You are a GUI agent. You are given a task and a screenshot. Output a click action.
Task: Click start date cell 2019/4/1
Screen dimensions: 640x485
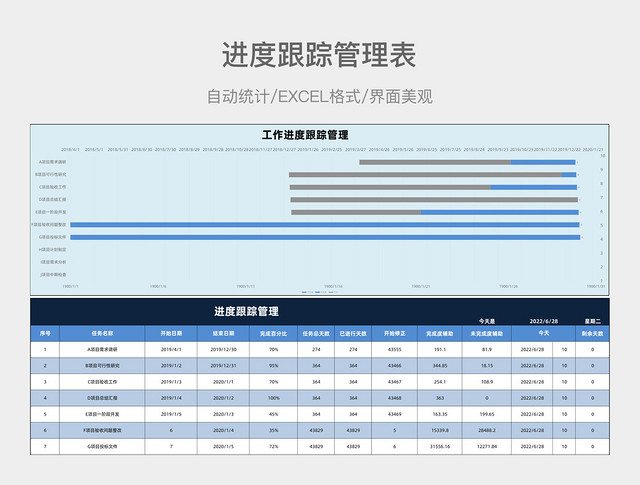tap(171, 349)
